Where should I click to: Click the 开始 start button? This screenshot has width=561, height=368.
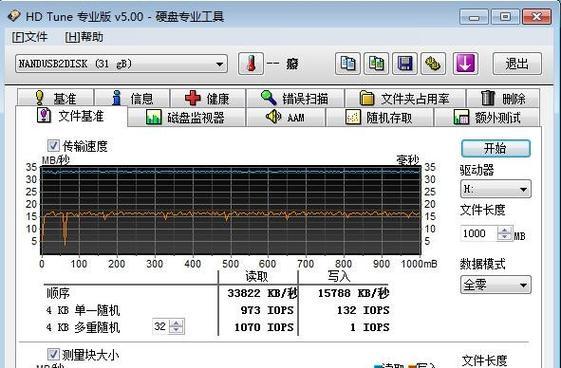(x=496, y=148)
